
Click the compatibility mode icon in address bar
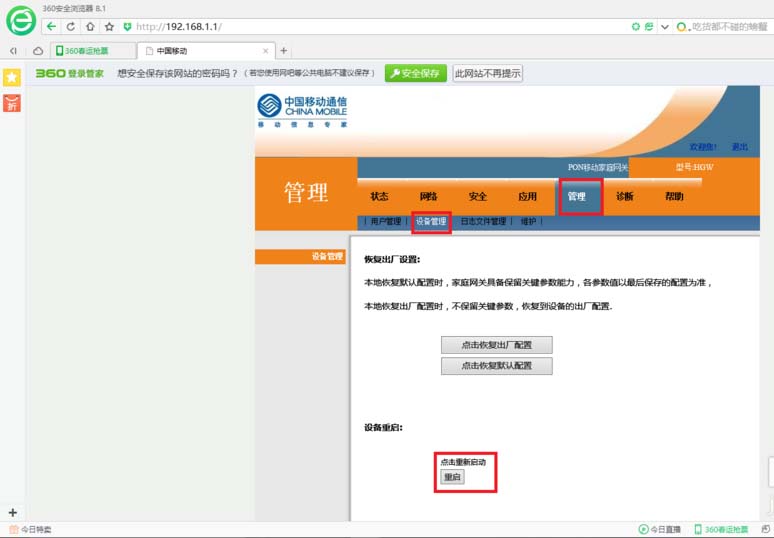click(649, 27)
